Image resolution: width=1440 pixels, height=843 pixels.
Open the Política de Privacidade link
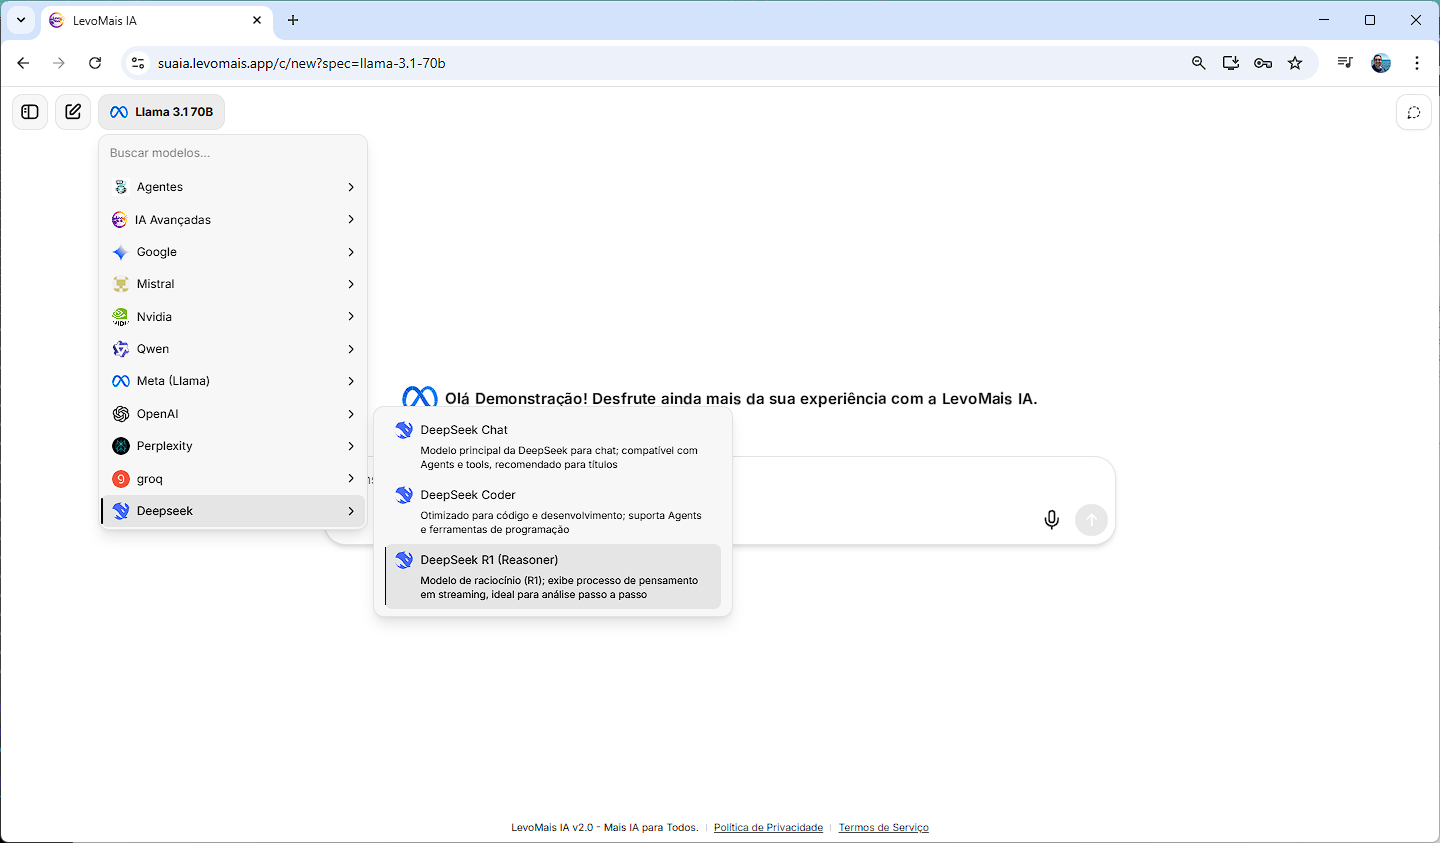tap(768, 828)
